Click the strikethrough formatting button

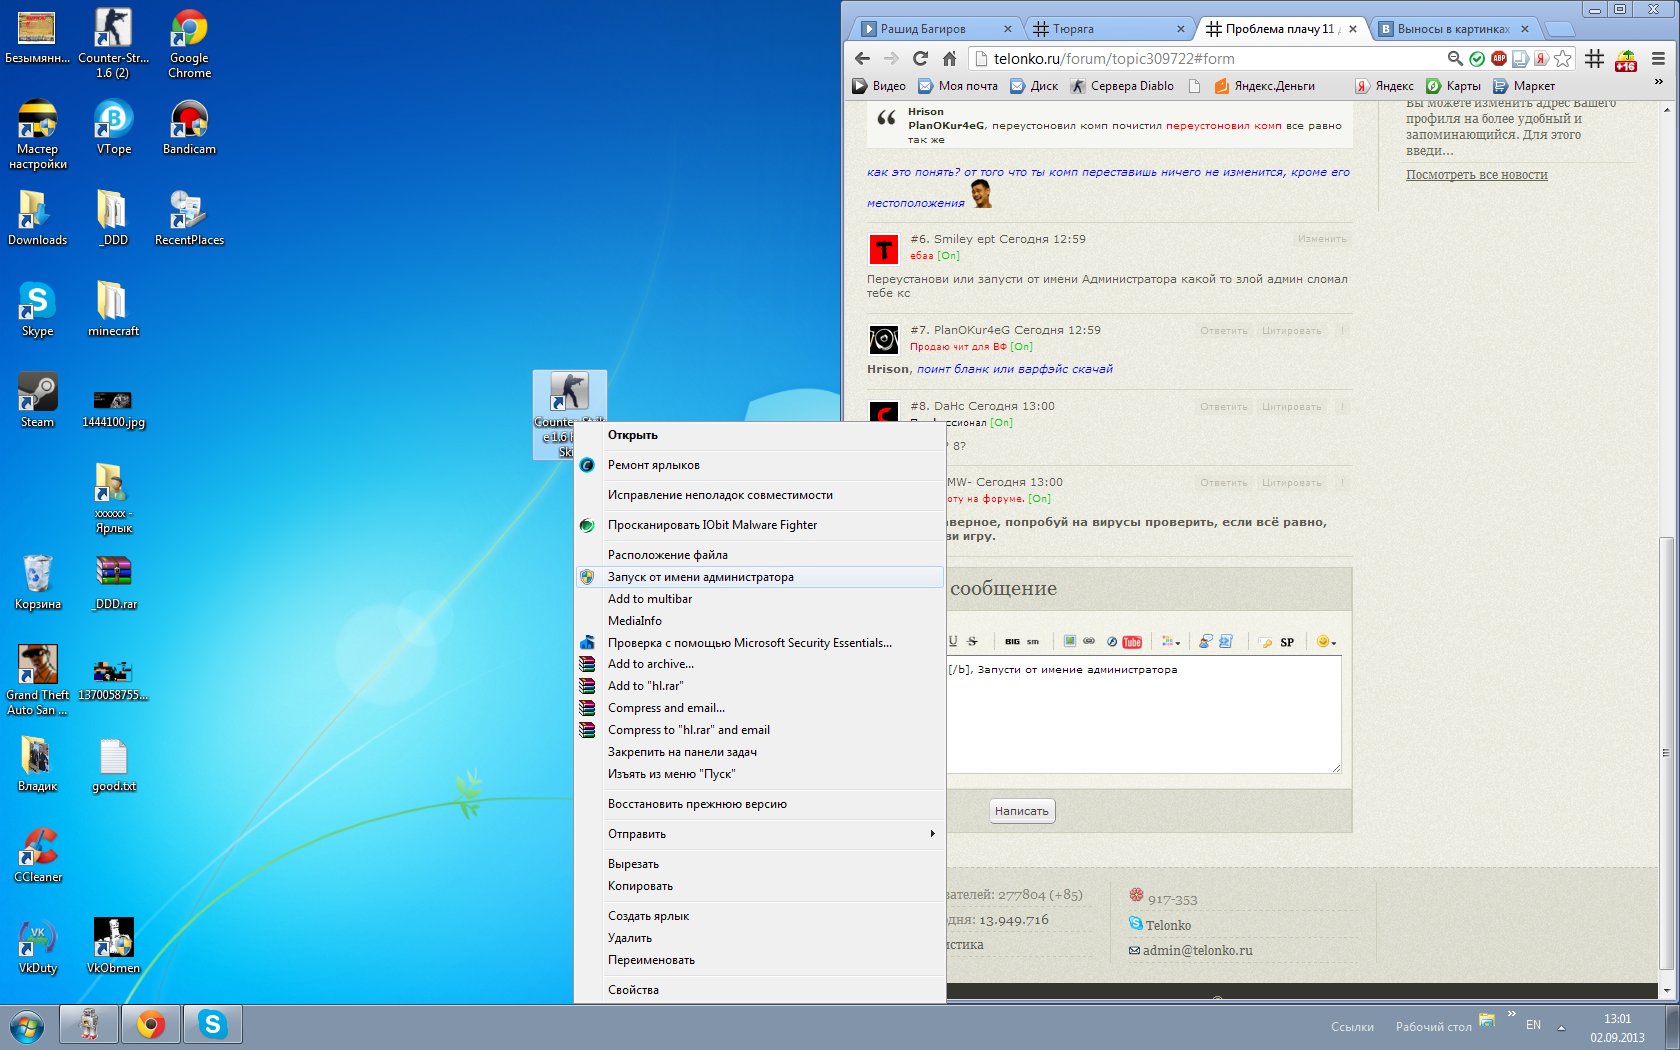[971, 642]
